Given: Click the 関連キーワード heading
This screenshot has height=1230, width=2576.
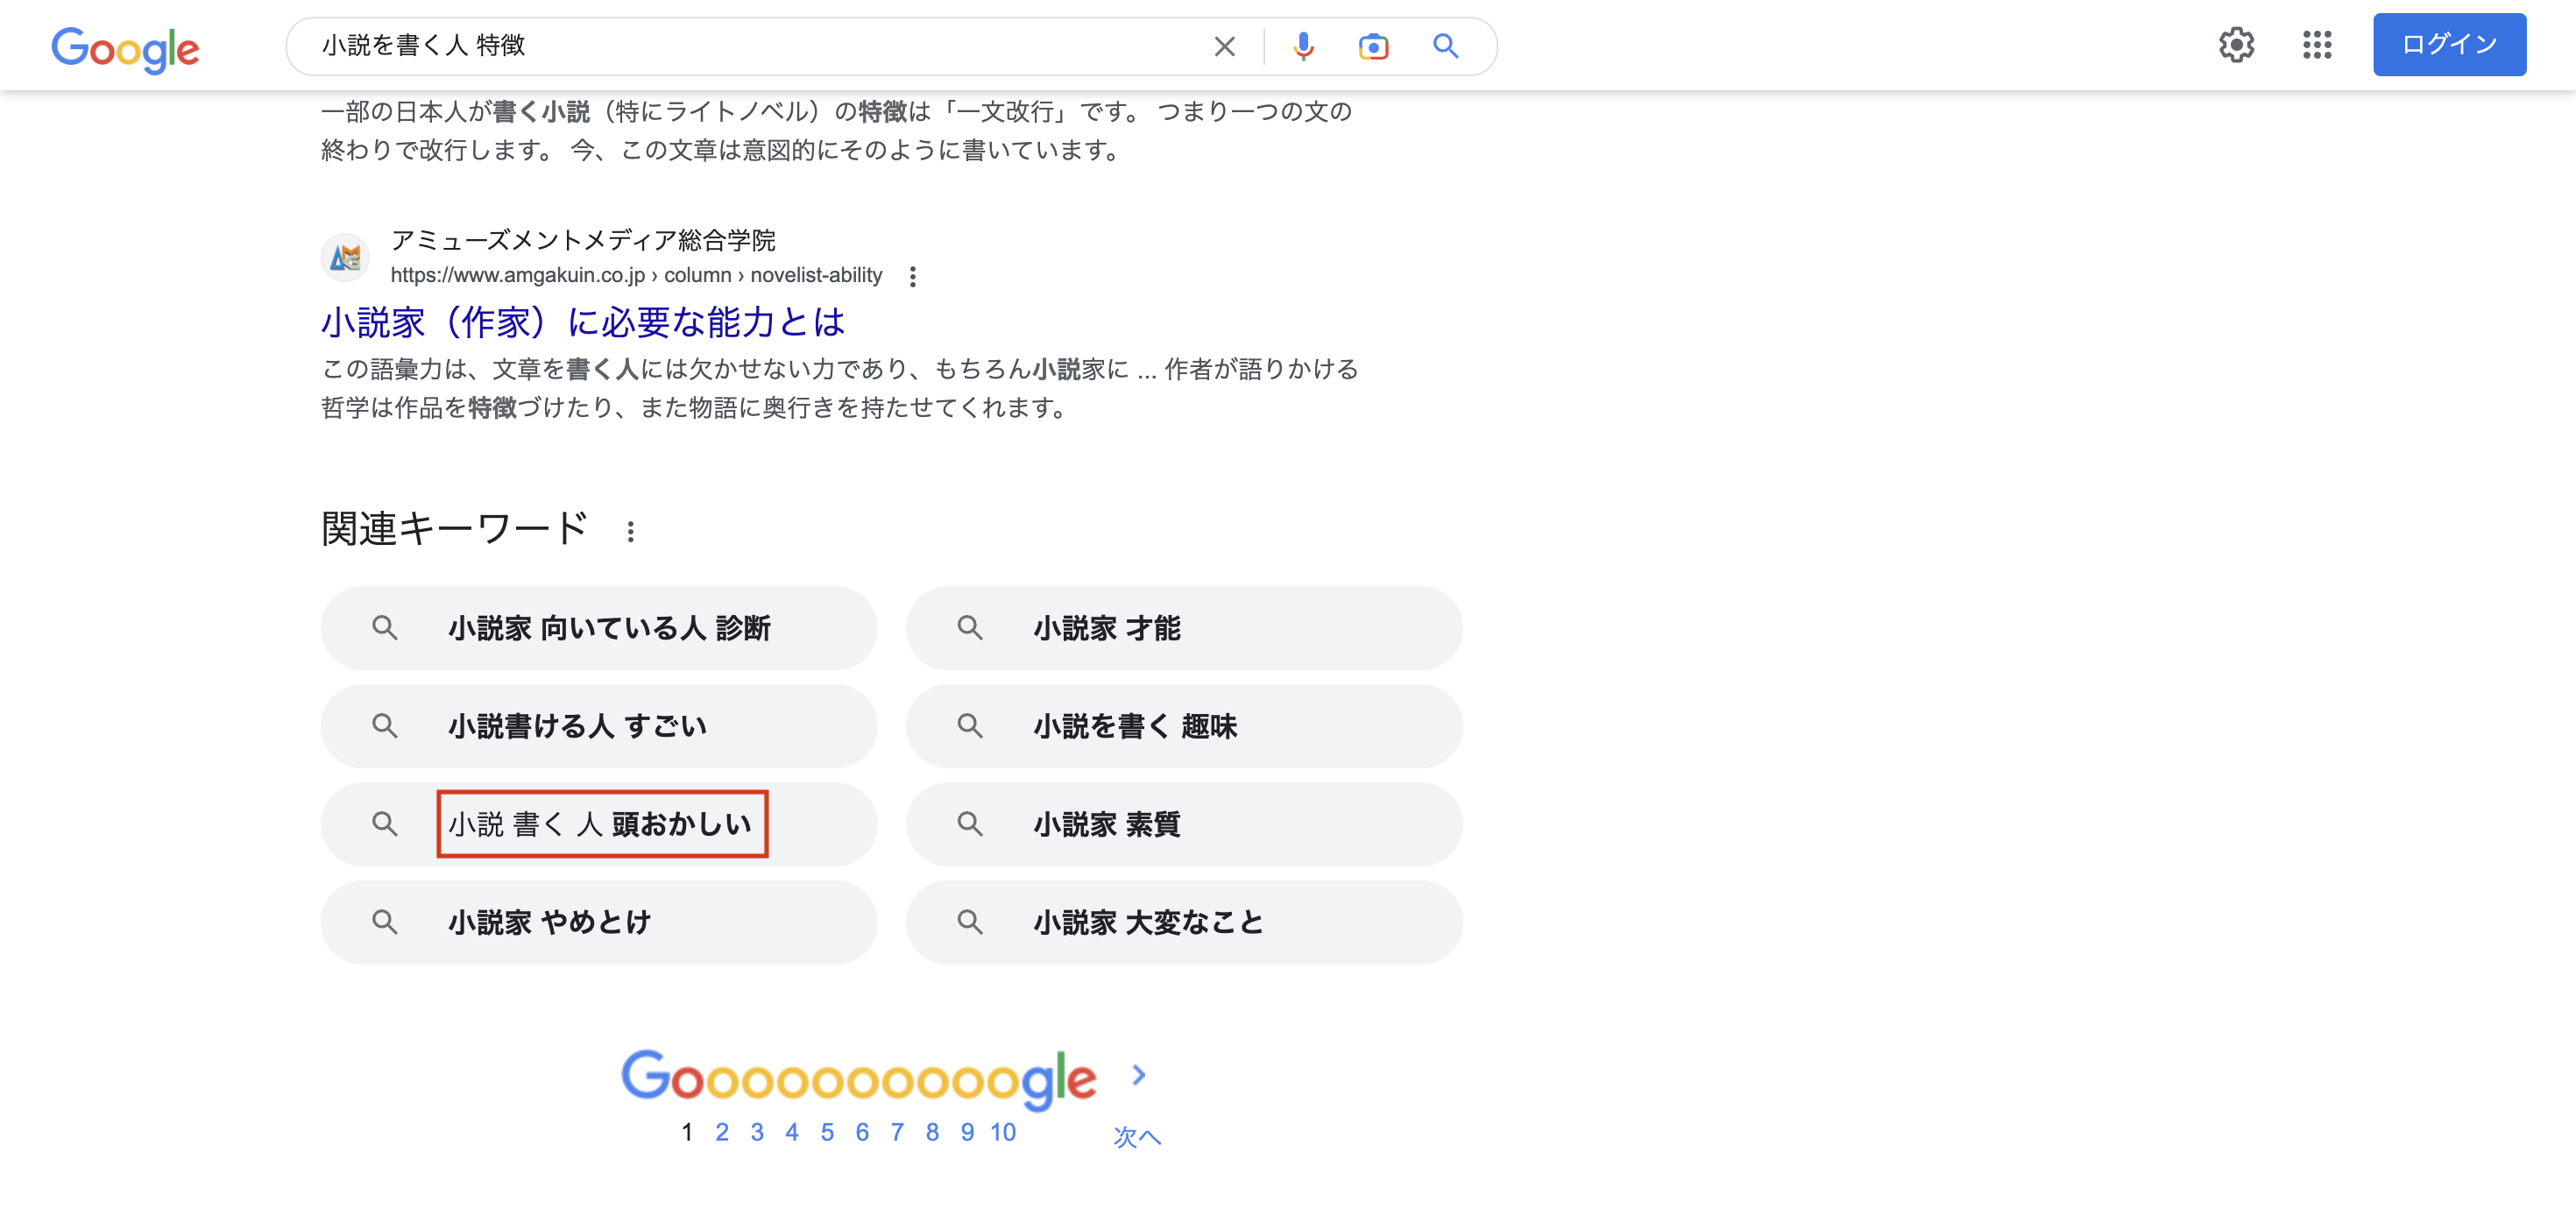Looking at the screenshot, I should [x=455, y=529].
